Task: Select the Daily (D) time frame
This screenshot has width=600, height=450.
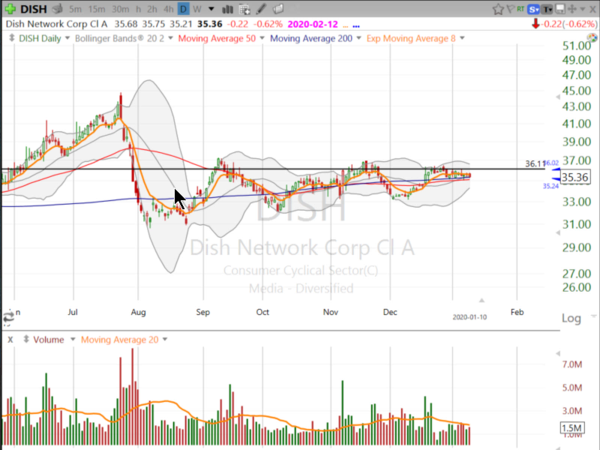Action: 184,9
